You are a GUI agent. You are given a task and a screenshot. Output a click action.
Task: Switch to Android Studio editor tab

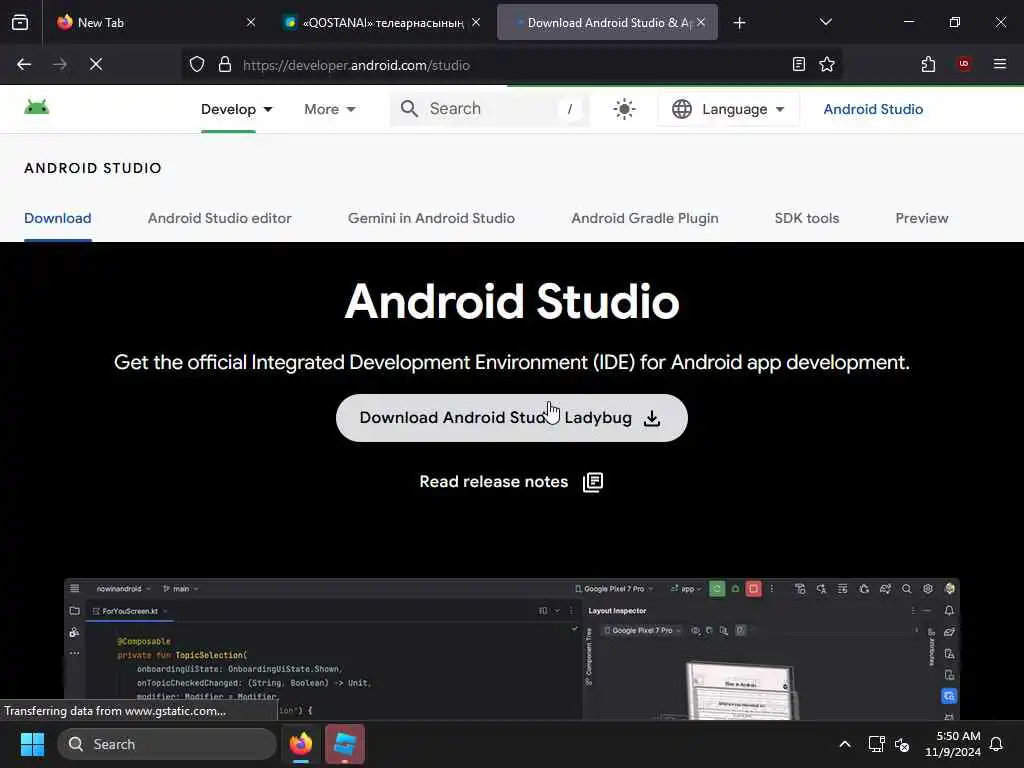pyautogui.click(x=219, y=218)
